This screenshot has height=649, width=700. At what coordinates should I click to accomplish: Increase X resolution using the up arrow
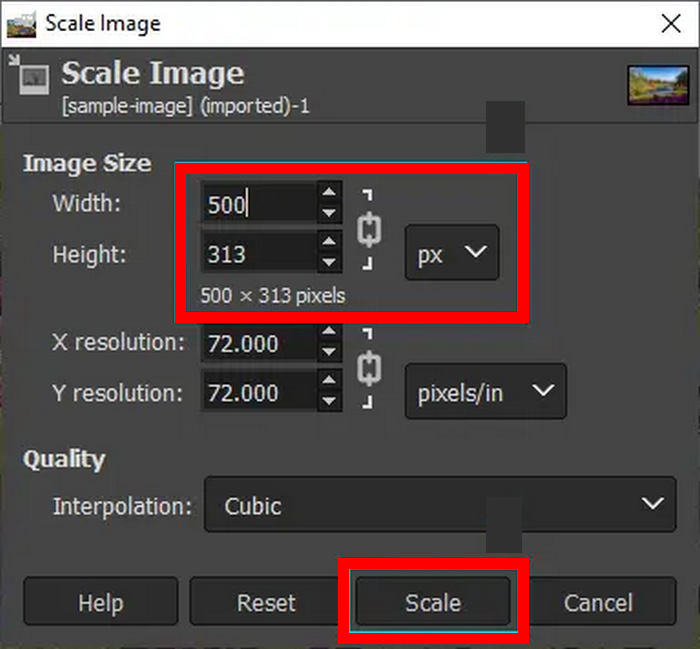(329, 332)
